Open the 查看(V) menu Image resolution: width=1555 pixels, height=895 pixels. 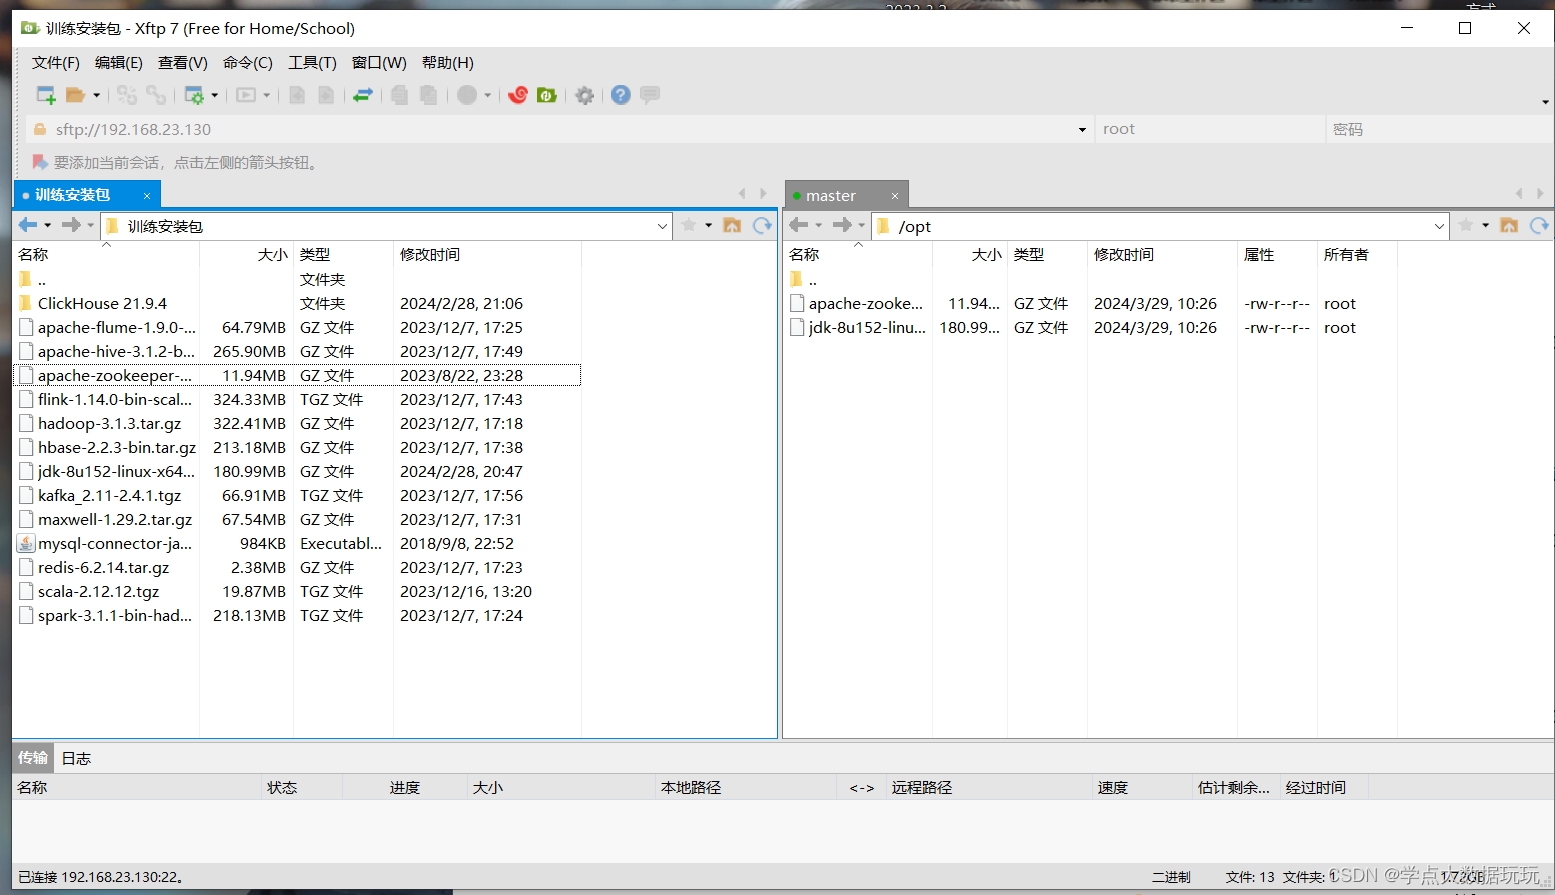coord(183,62)
